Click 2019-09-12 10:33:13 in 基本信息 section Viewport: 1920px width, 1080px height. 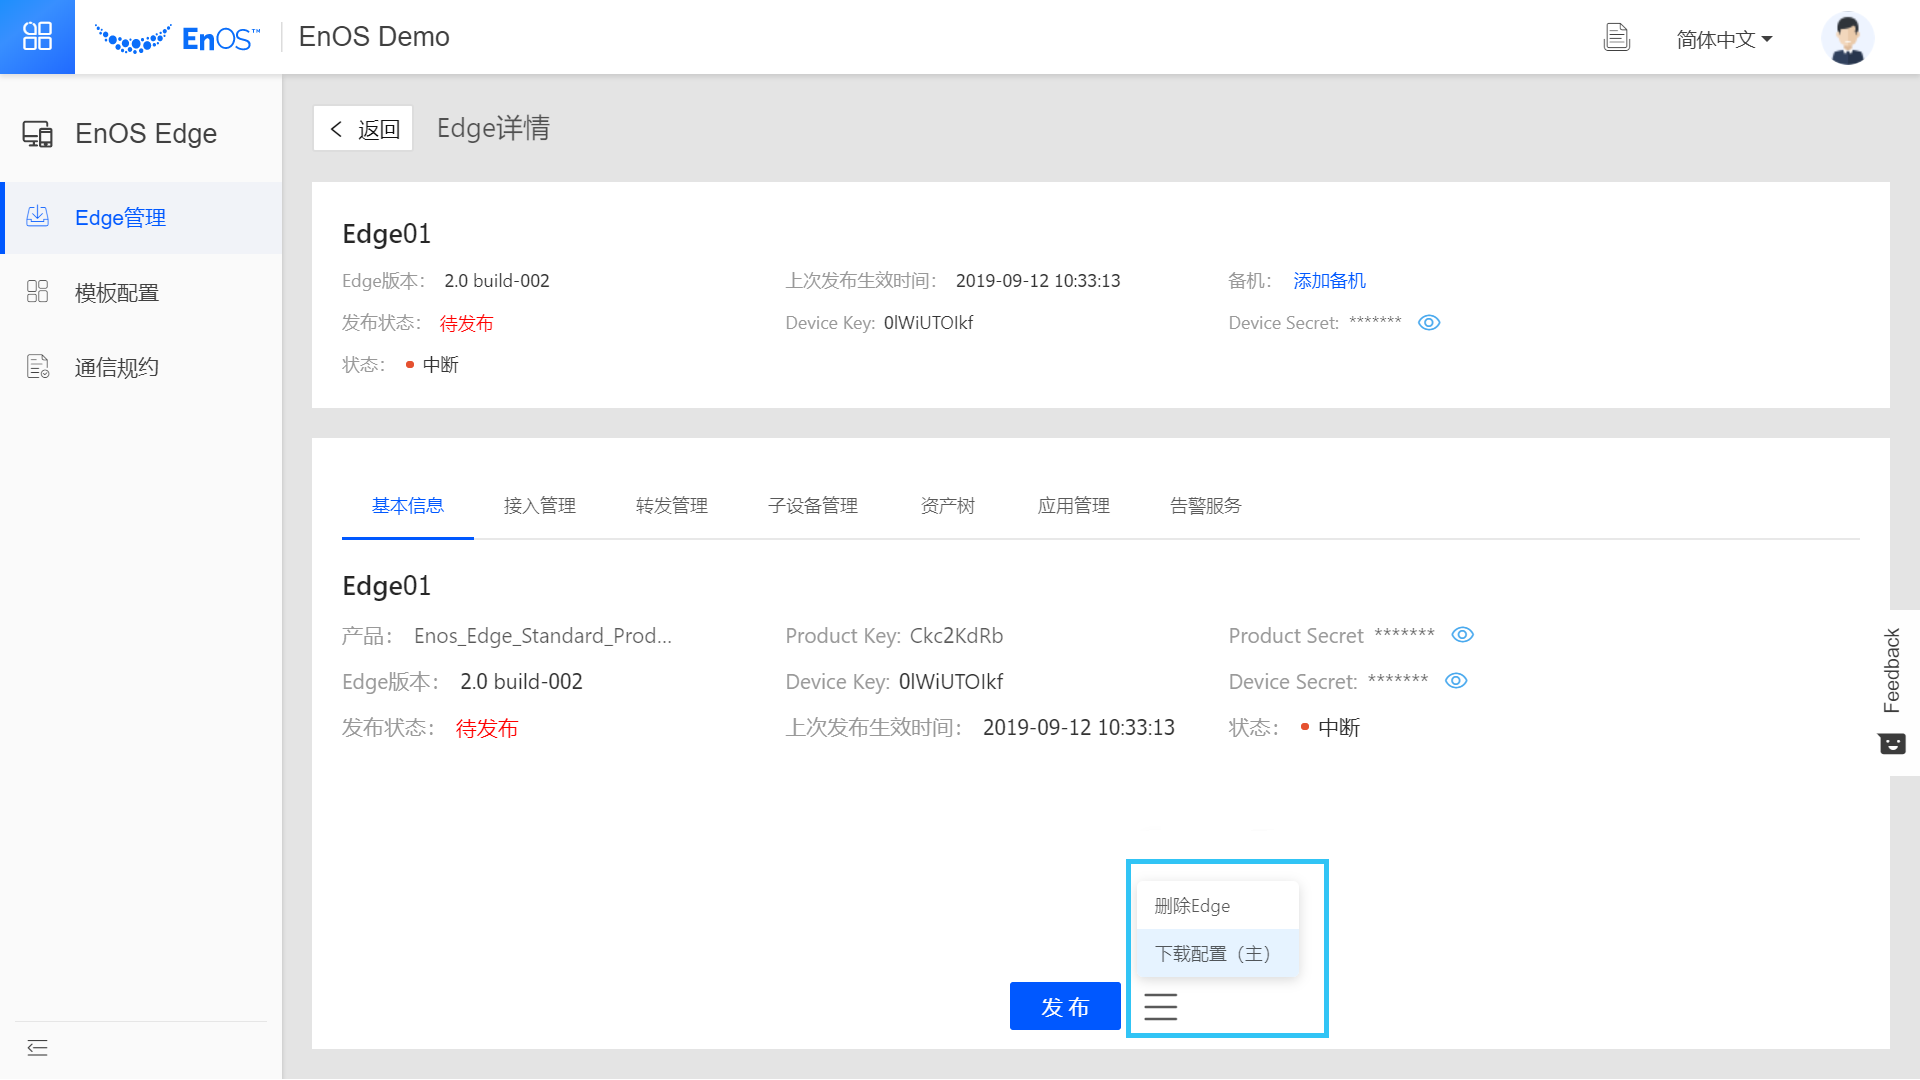coord(1079,728)
